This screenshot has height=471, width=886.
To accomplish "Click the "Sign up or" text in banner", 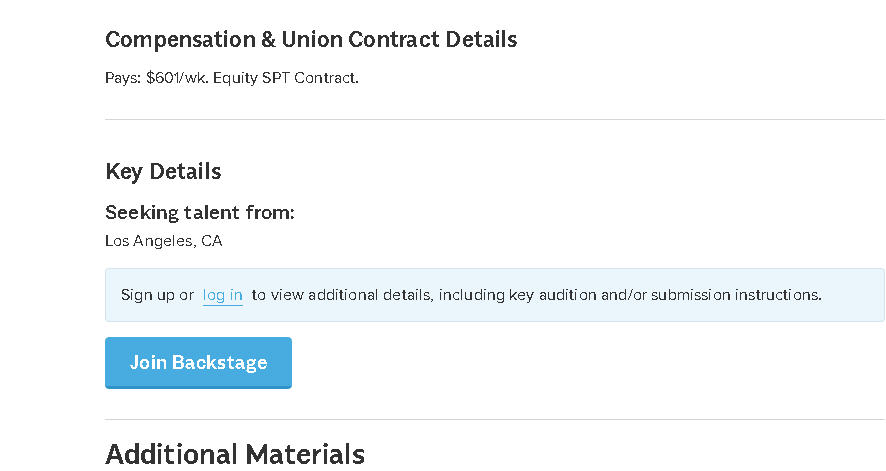I will pos(157,295).
